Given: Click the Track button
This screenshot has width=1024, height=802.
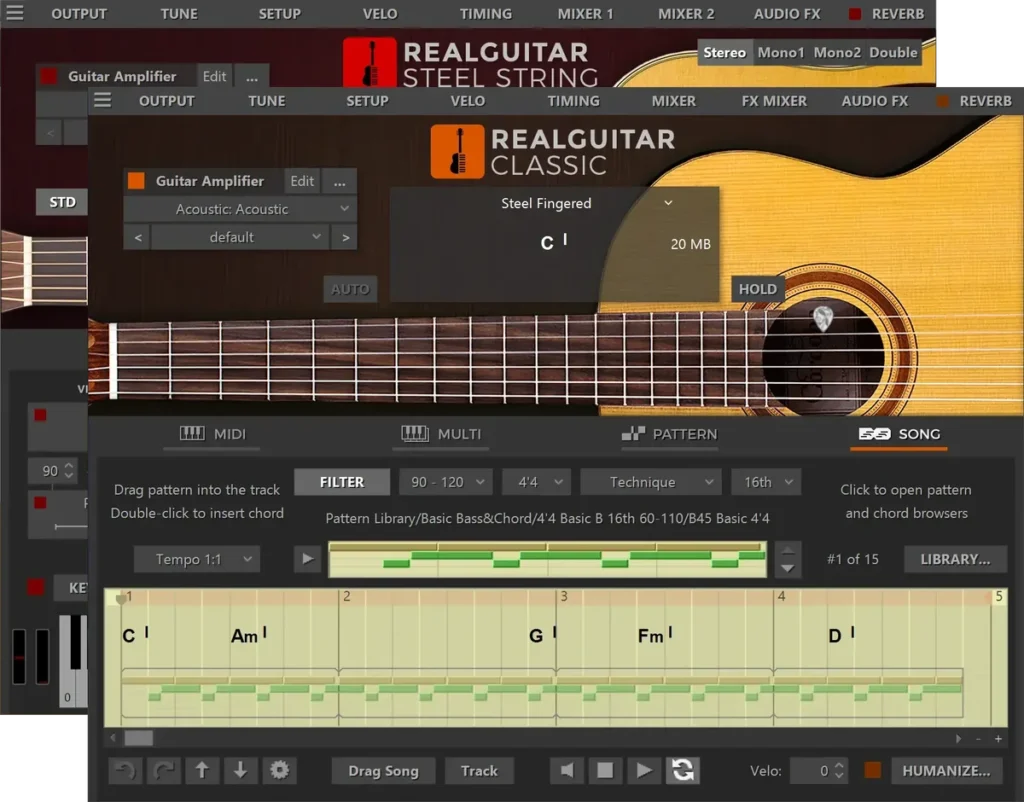Looking at the screenshot, I should pos(479,771).
